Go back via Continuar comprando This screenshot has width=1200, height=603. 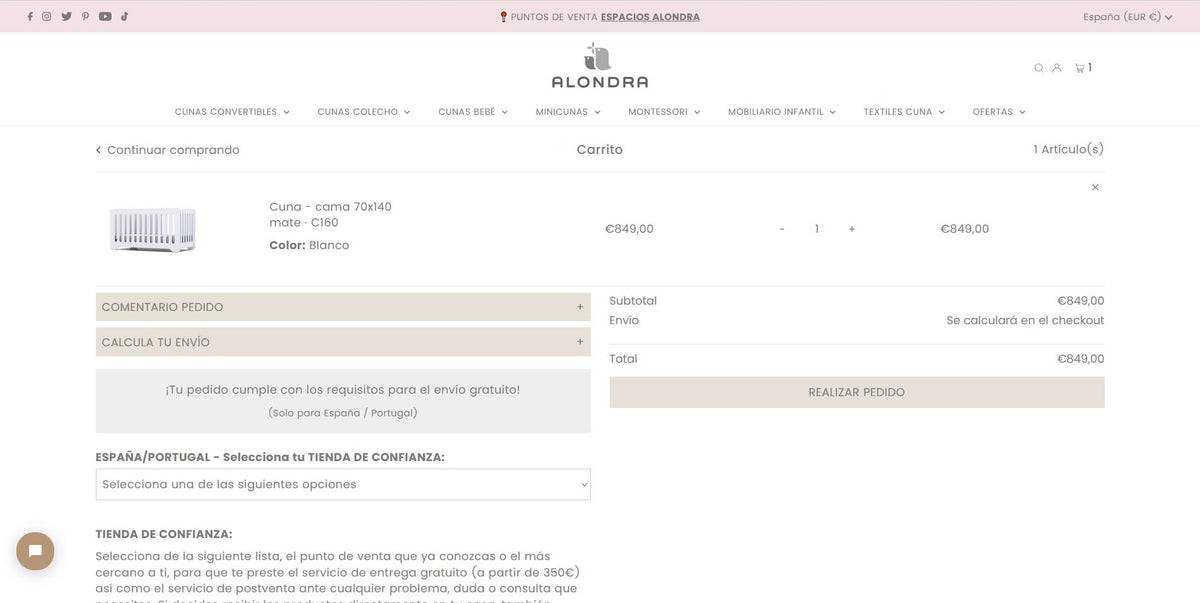point(168,150)
